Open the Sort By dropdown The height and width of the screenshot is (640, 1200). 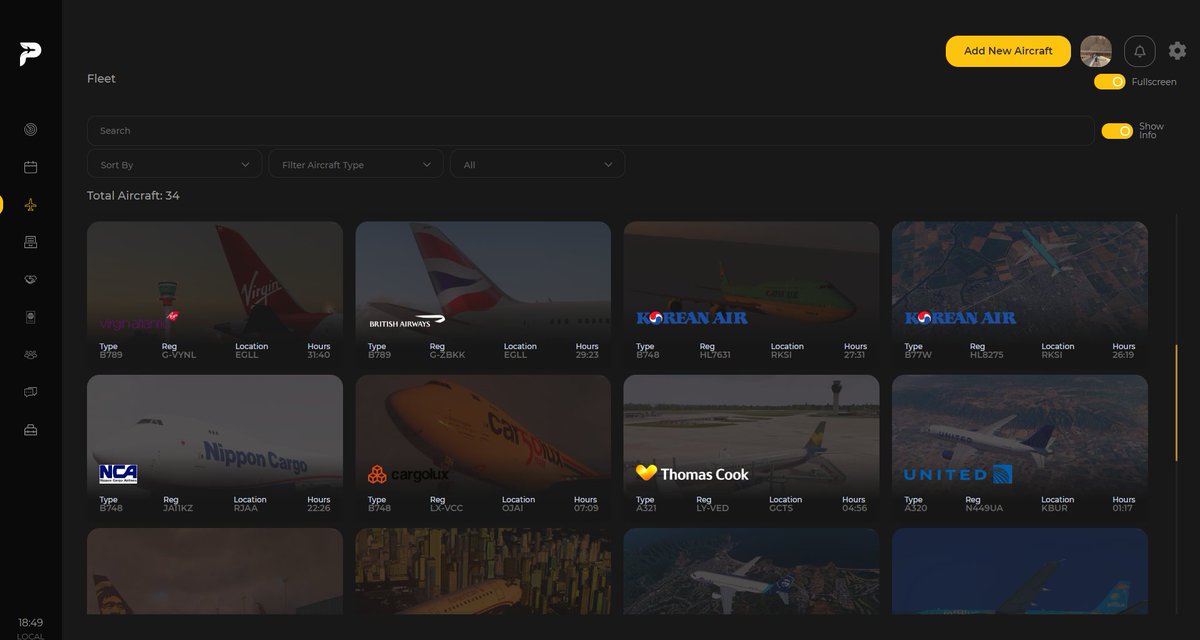coord(174,163)
